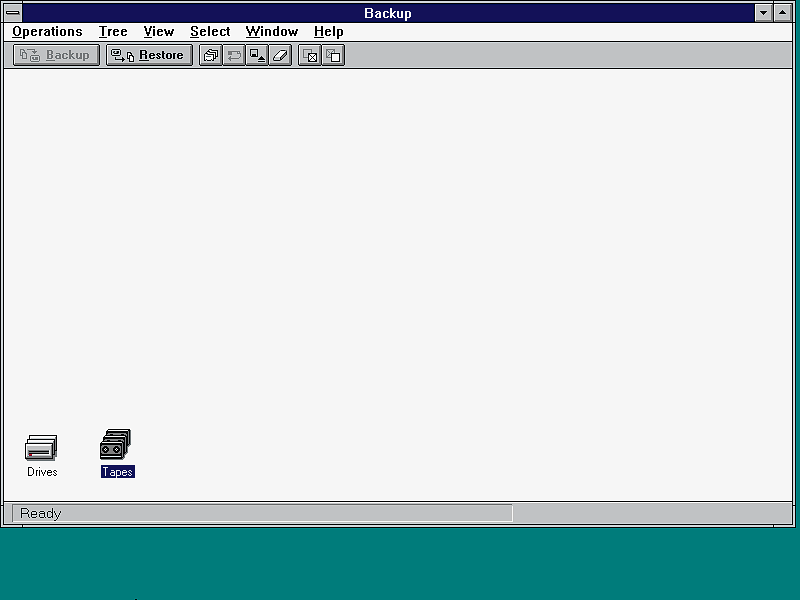Open the Help menu
This screenshot has height=600, width=800.
click(328, 31)
